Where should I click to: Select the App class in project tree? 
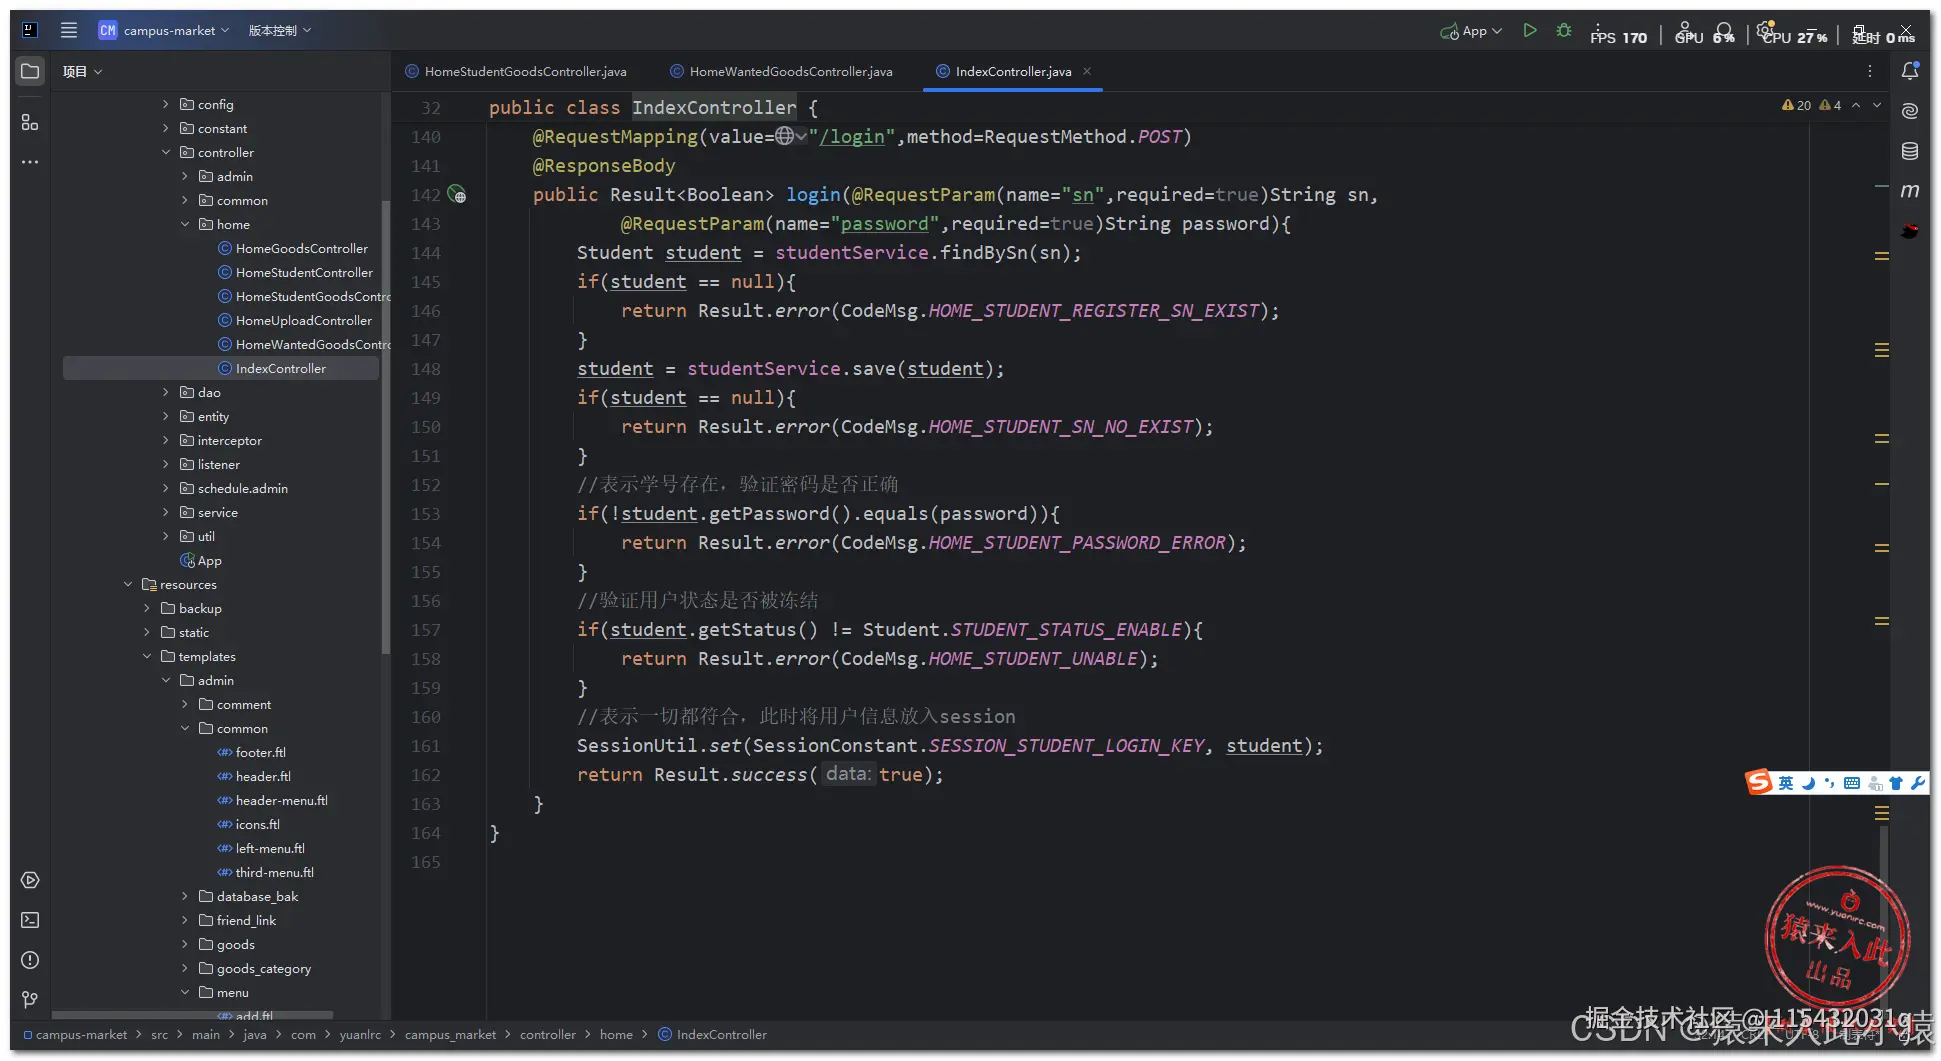pyautogui.click(x=200, y=560)
